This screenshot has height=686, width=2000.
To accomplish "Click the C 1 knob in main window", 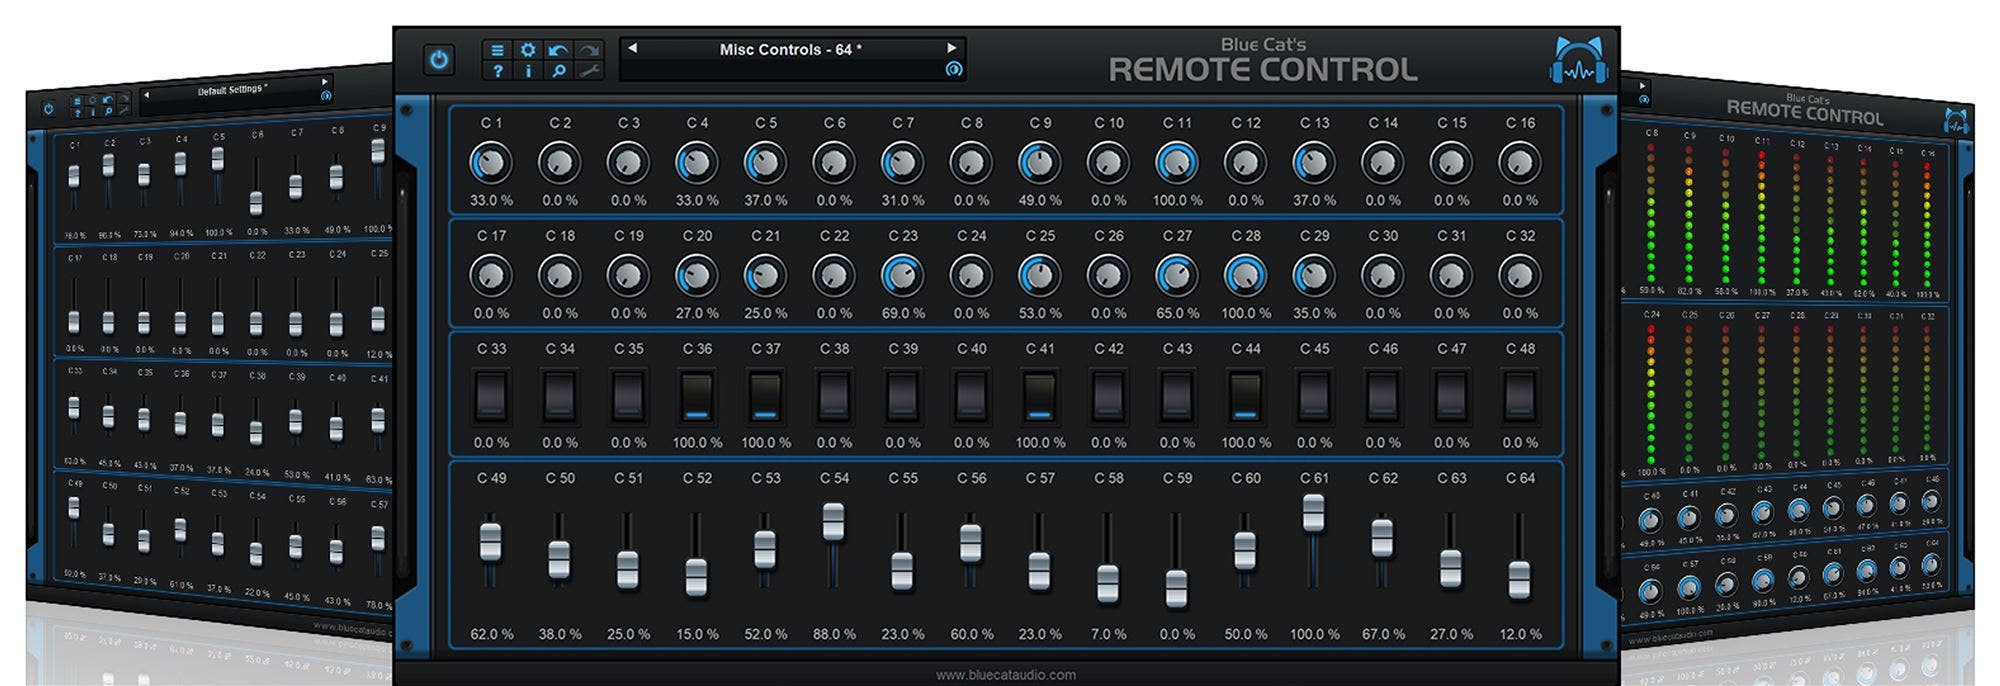I will [491, 162].
